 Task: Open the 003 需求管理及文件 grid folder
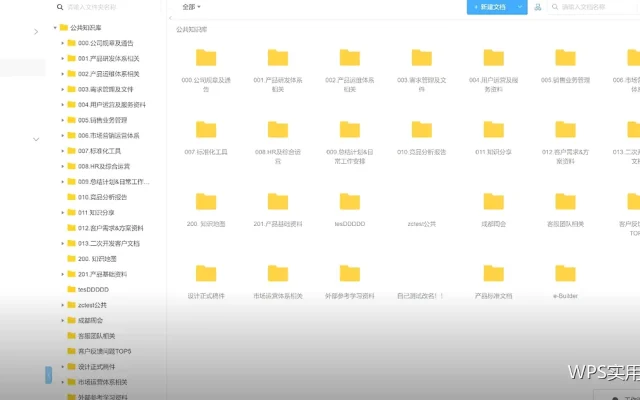pos(422,58)
